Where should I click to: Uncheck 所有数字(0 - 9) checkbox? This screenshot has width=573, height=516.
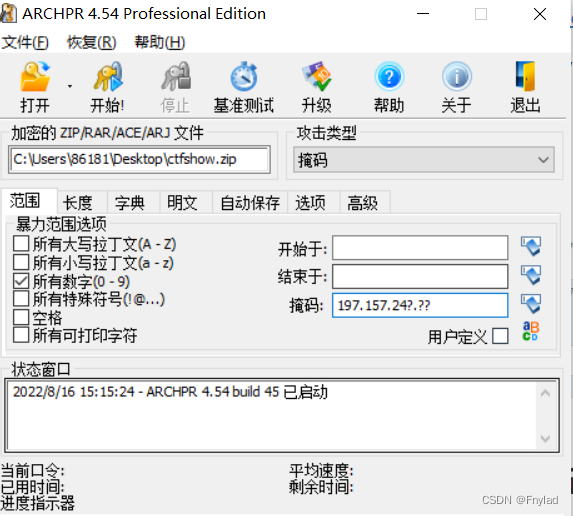coord(21,281)
